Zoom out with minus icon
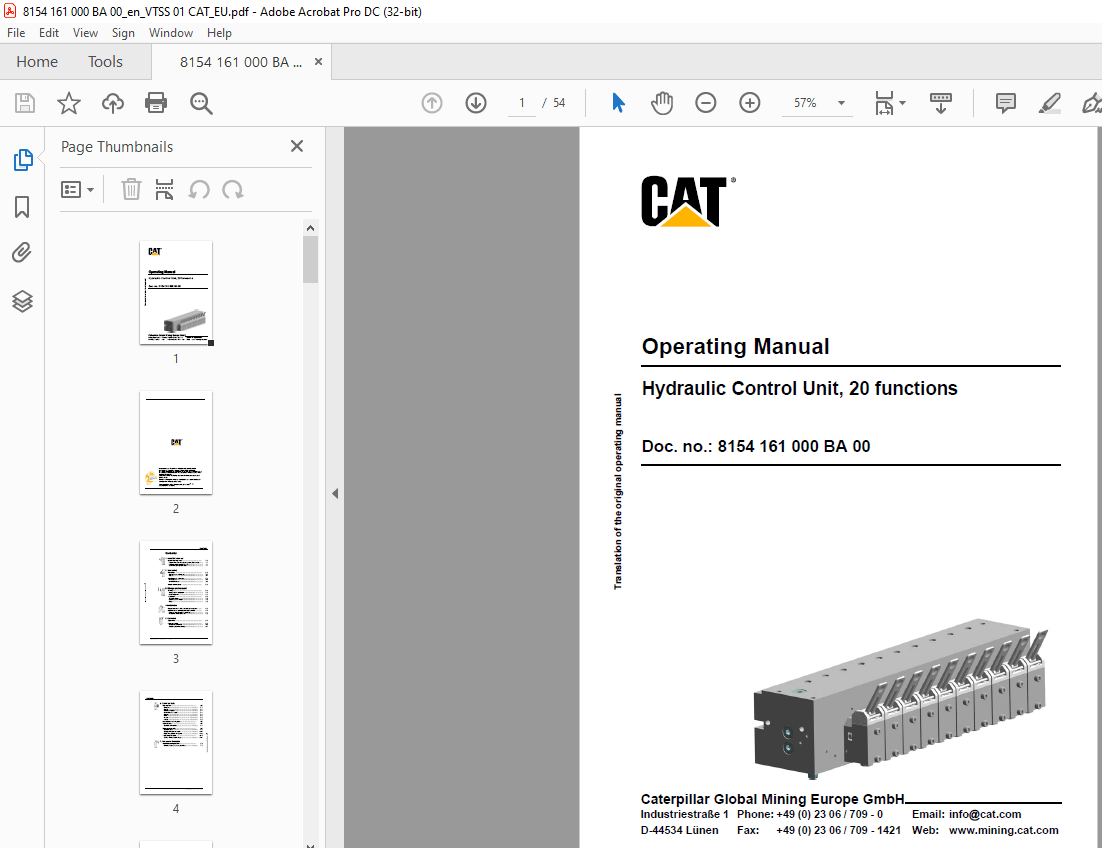1102x848 pixels. [x=706, y=103]
